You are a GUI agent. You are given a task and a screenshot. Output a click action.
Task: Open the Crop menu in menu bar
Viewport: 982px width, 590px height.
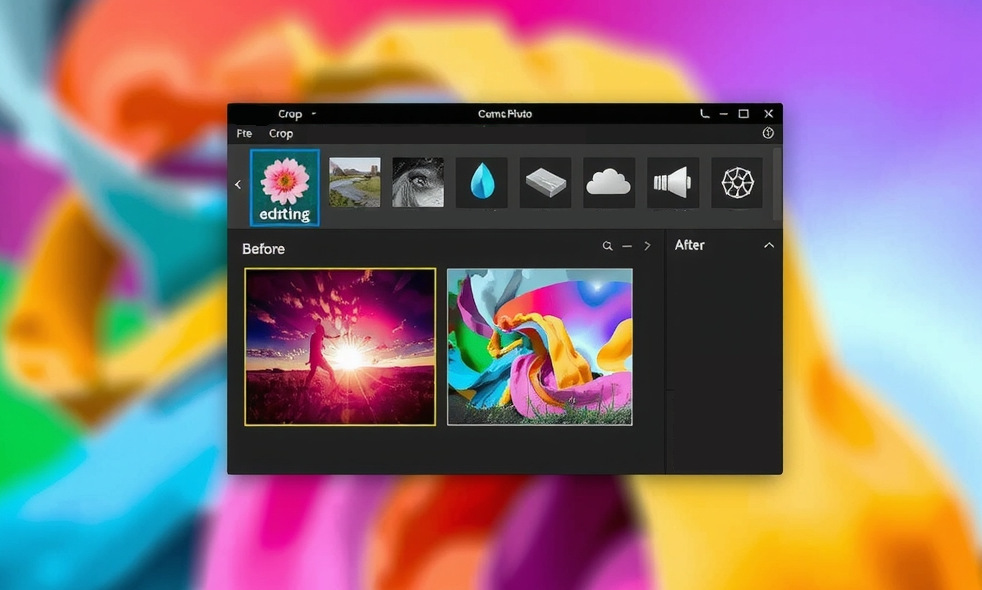281,133
